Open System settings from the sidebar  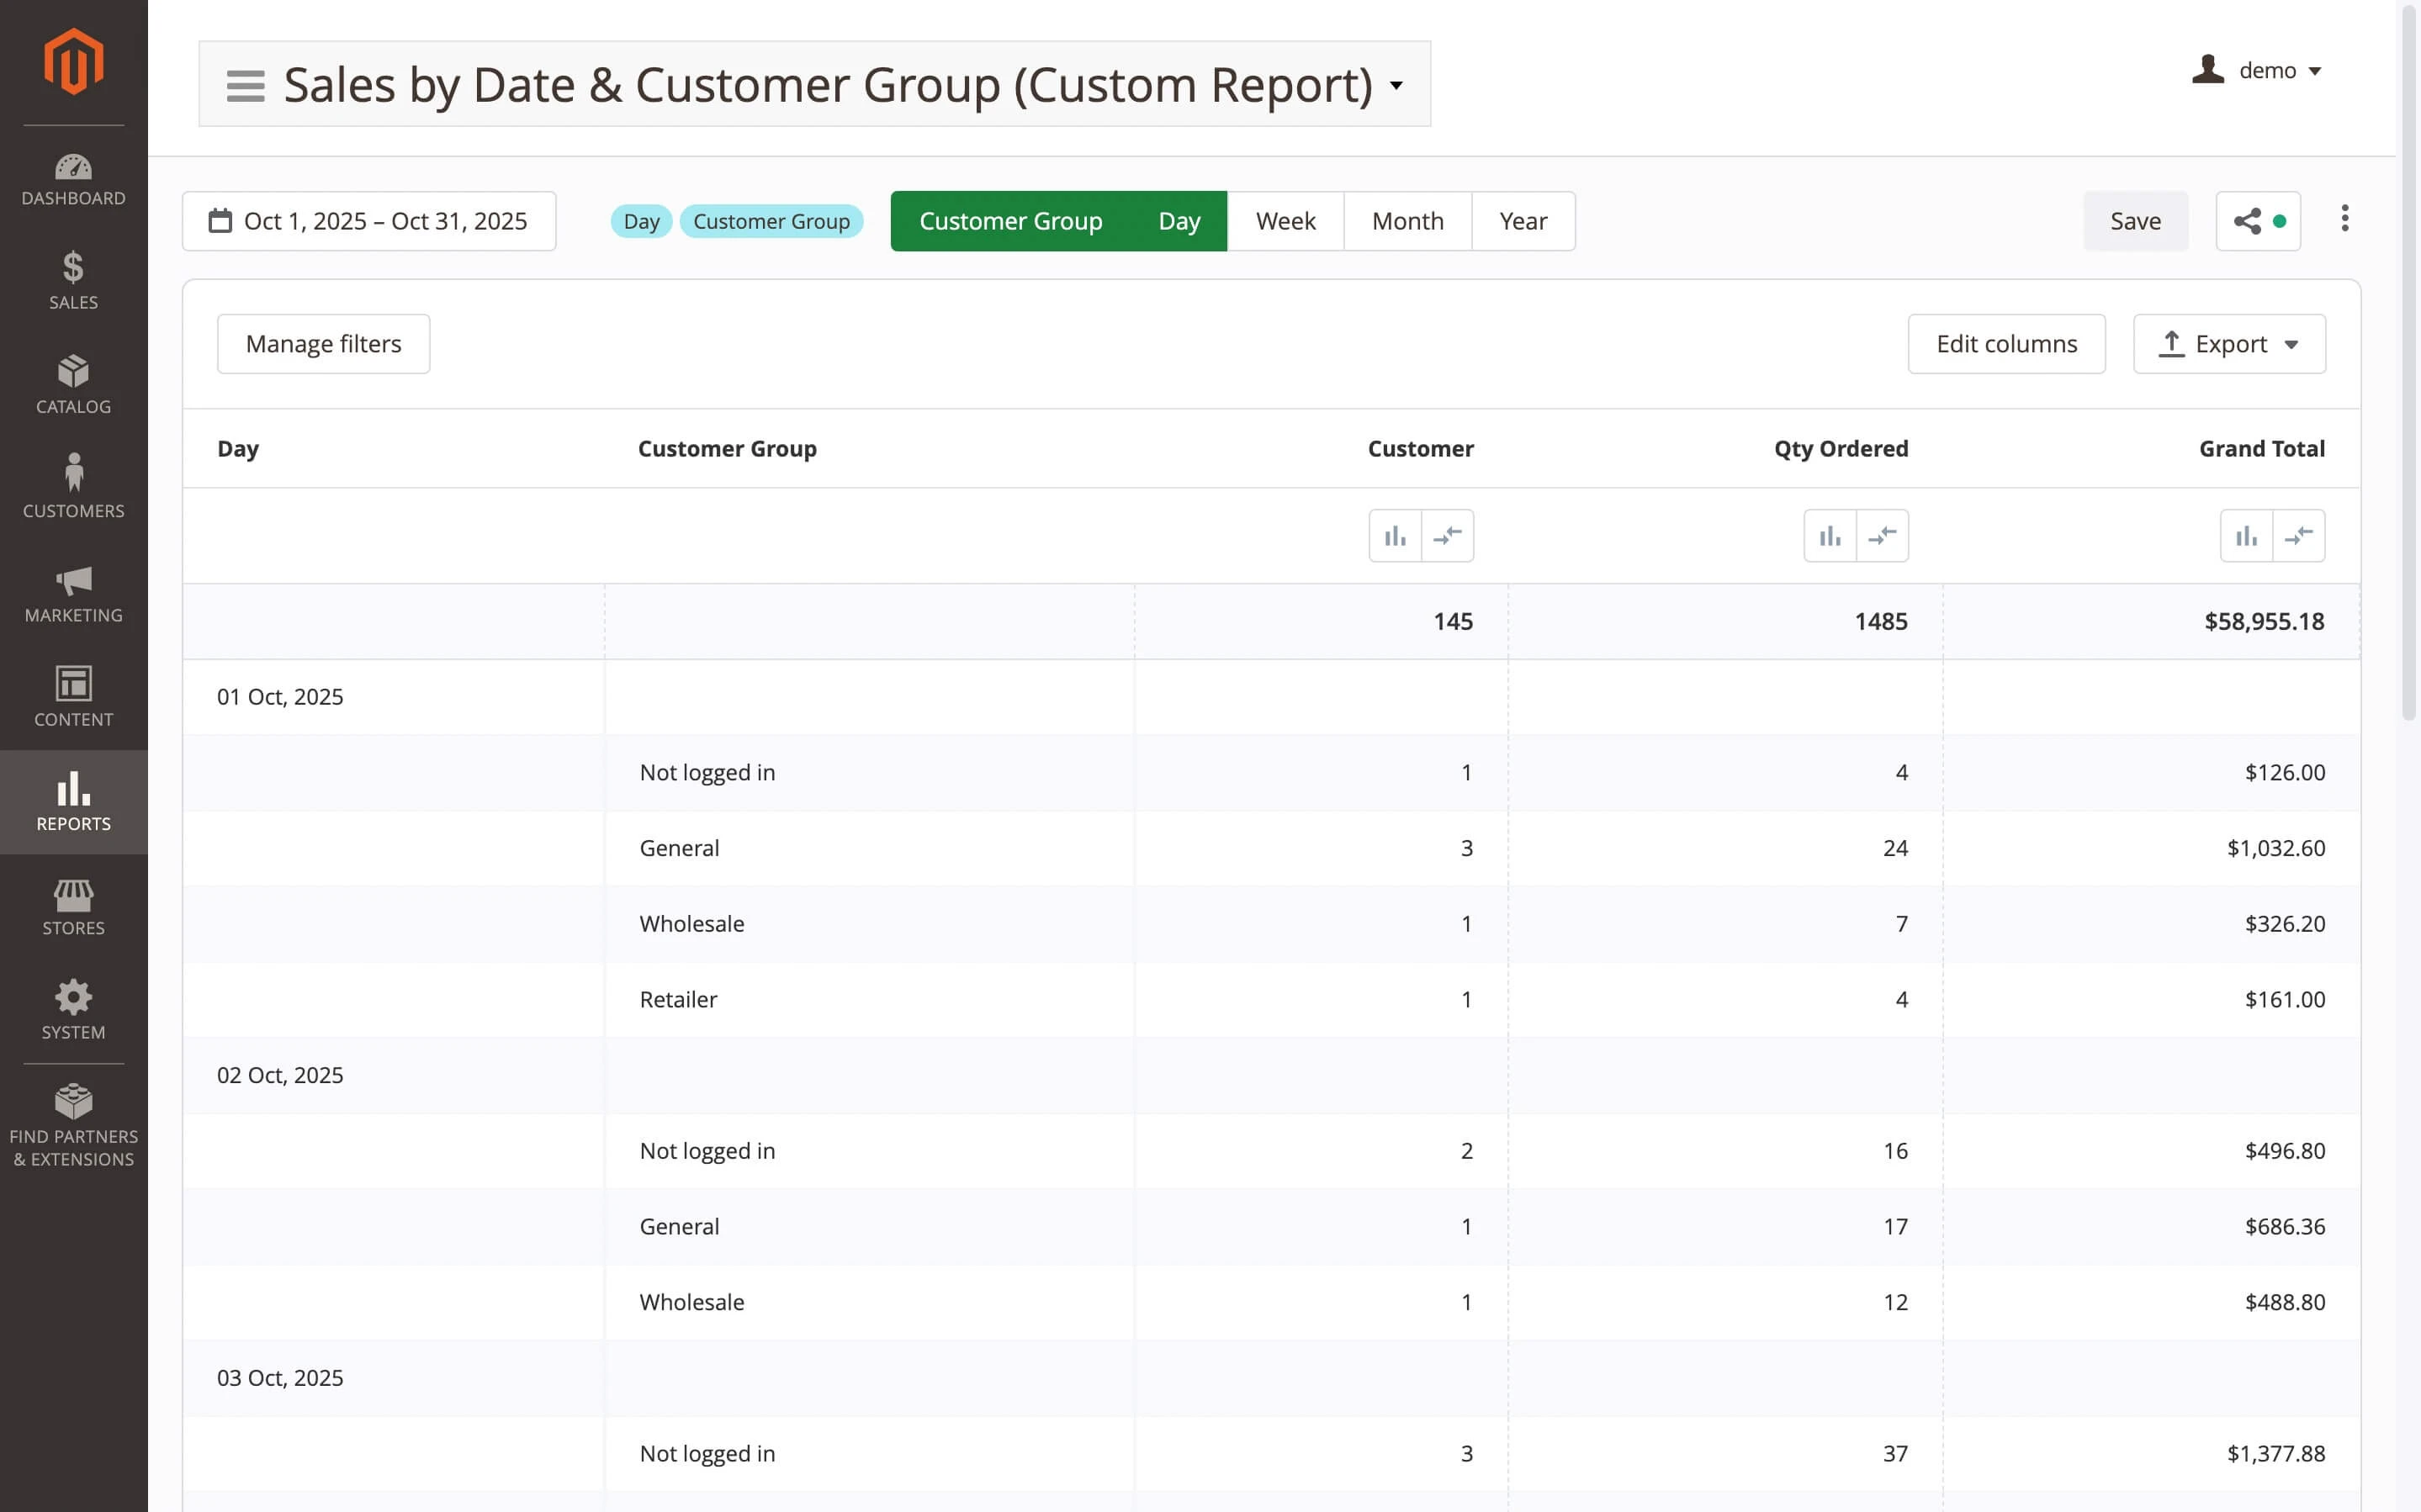tap(73, 1008)
